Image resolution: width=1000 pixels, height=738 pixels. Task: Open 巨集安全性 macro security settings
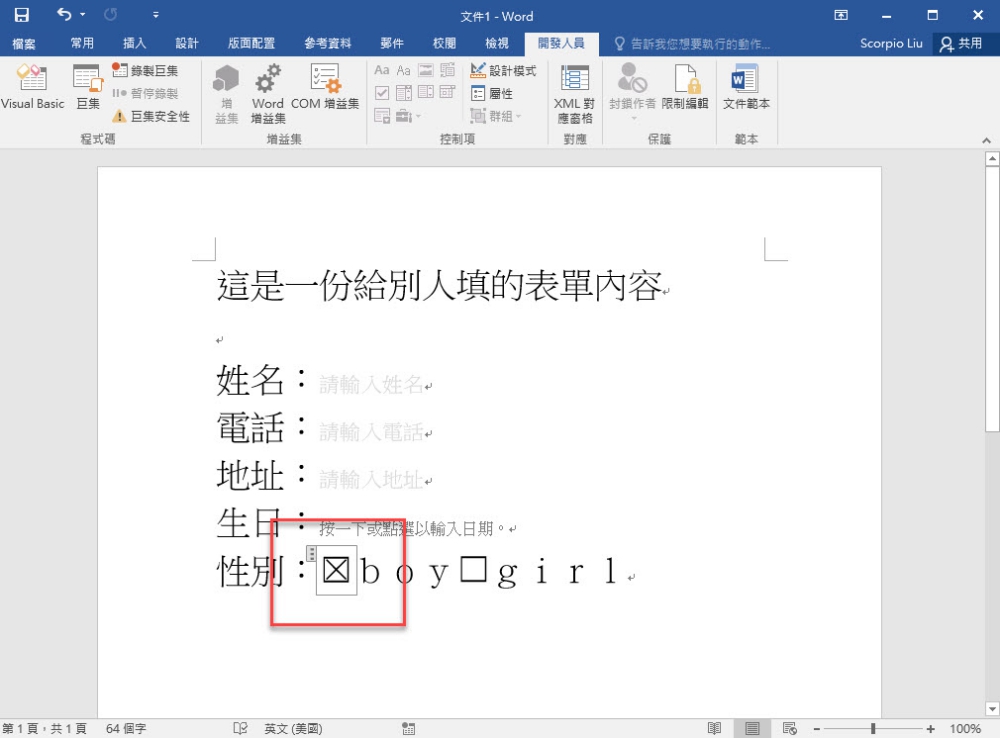(151, 116)
